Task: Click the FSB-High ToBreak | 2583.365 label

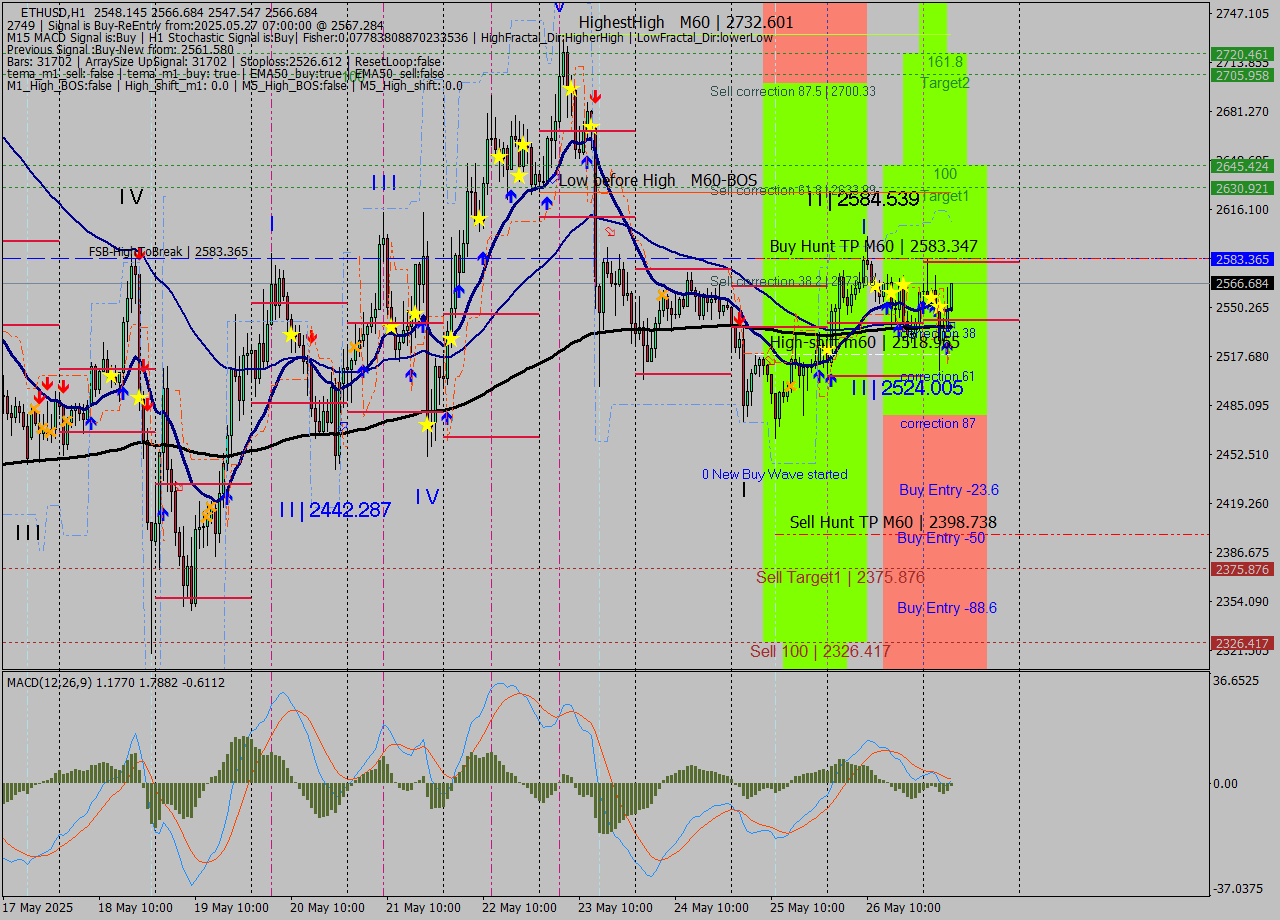Action: tap(170, 251)
